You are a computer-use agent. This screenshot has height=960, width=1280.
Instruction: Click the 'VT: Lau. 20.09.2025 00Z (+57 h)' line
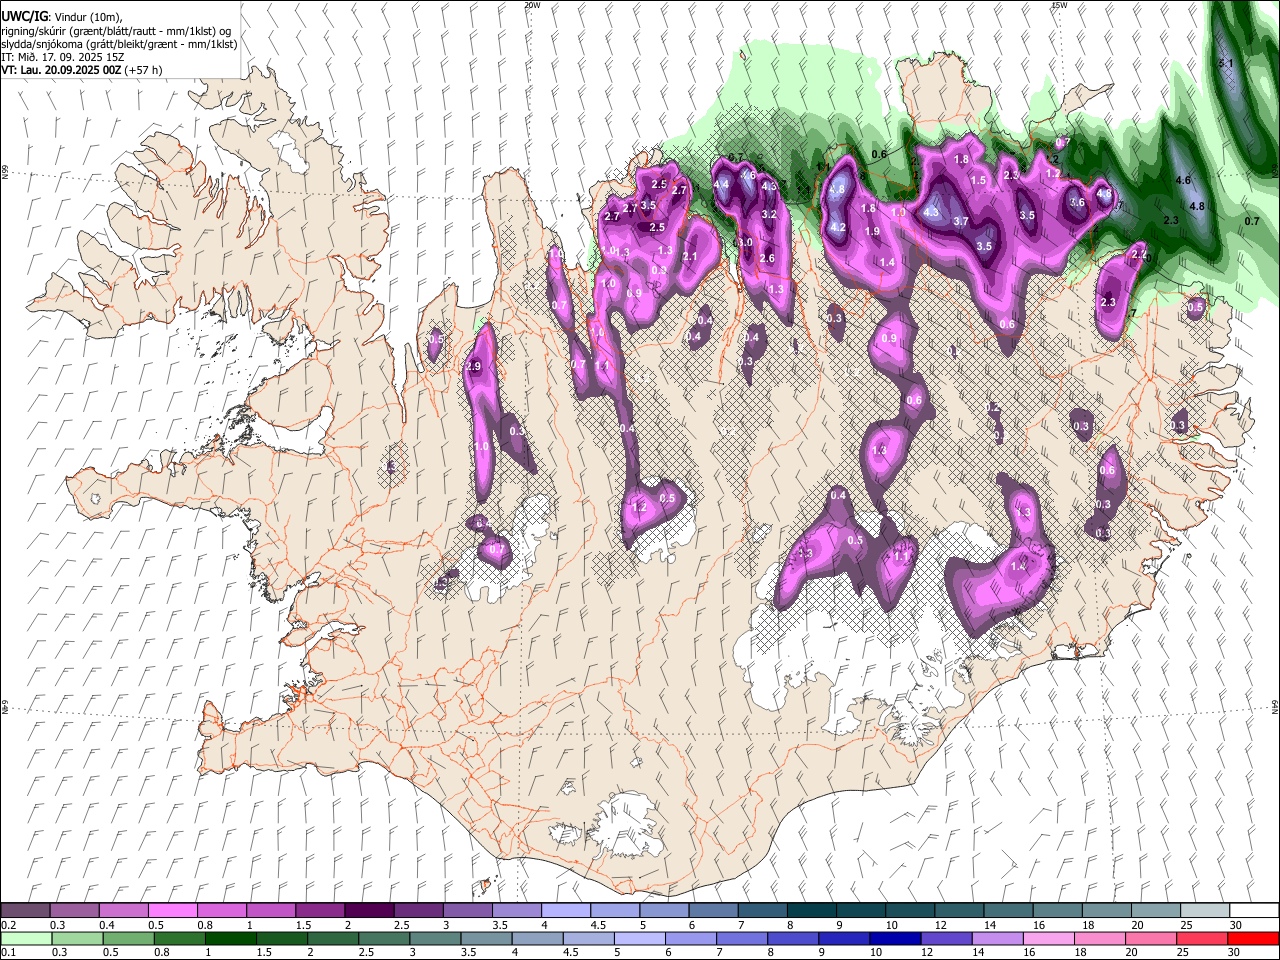tap(82, 70)
